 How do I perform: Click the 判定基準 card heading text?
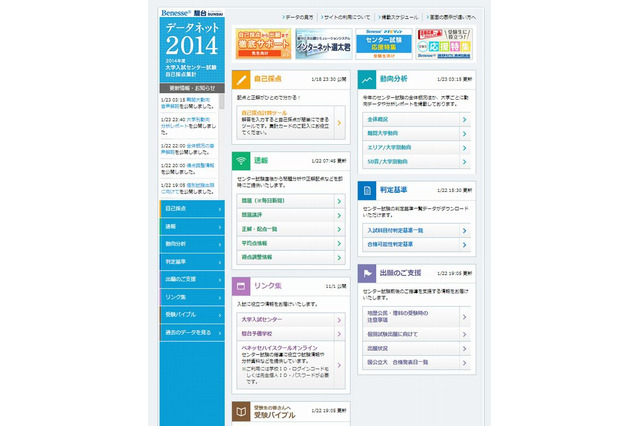[x=393, y=190]
